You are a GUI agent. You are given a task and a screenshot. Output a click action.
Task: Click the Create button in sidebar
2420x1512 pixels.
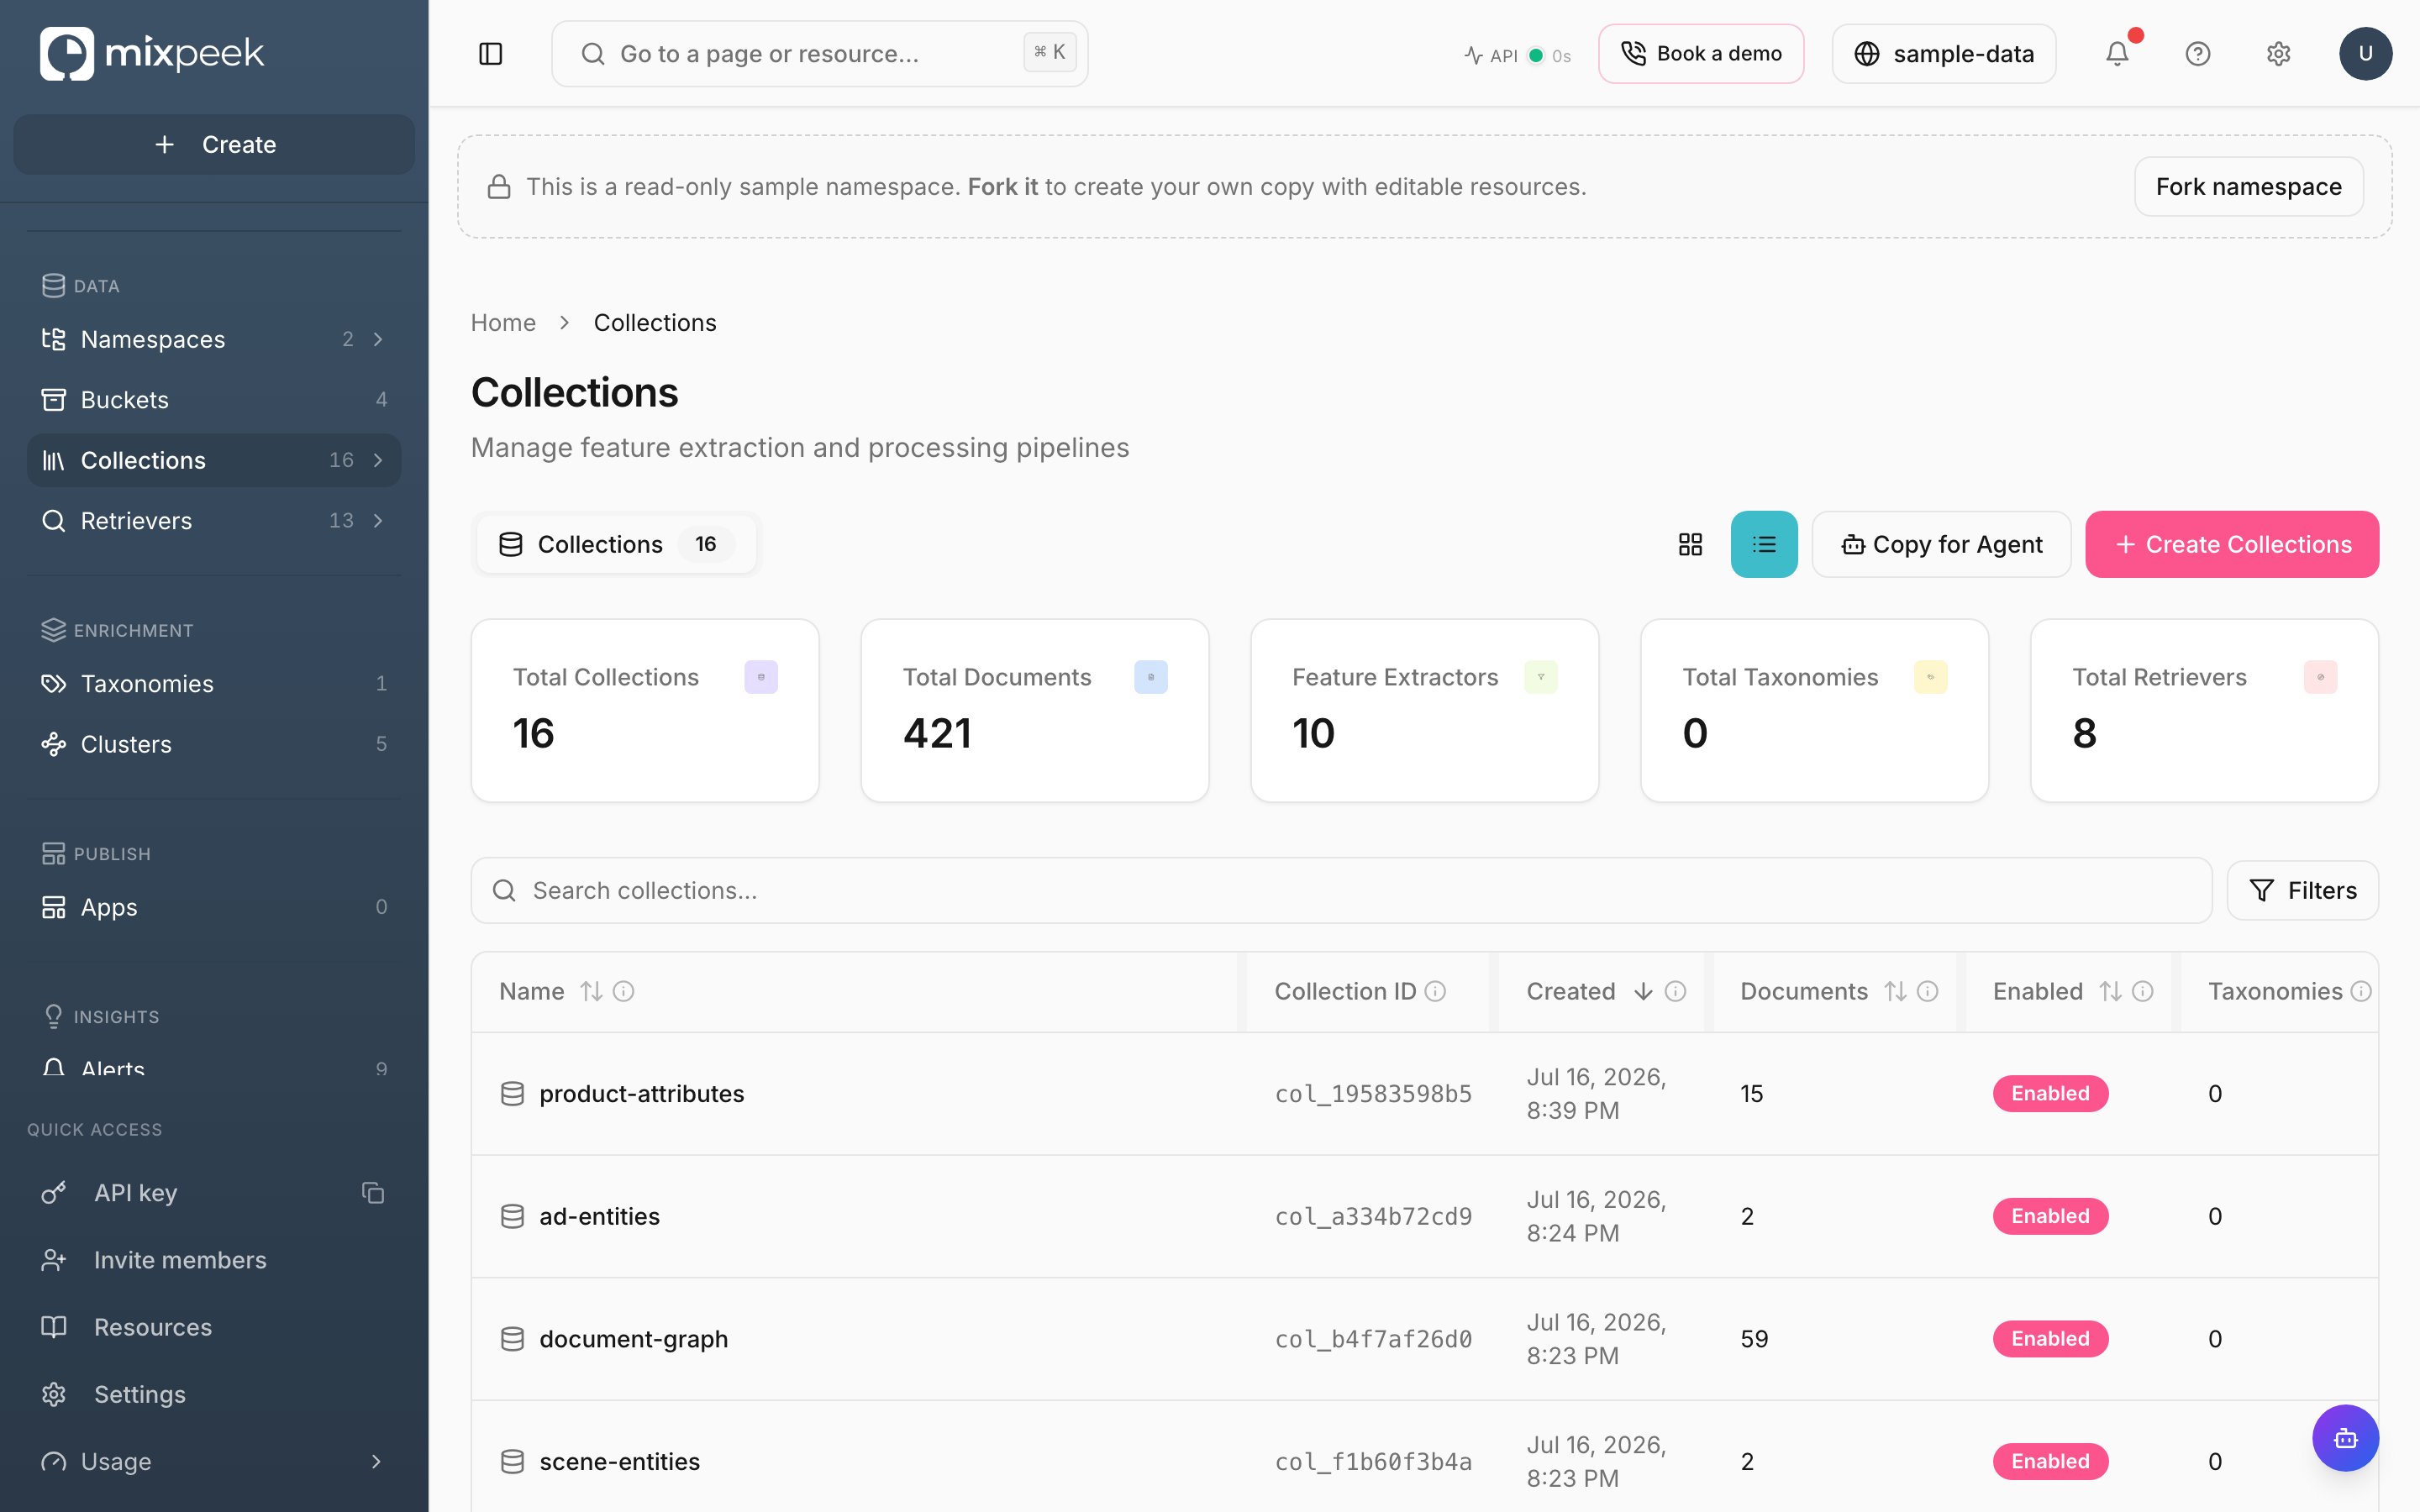click(214, 144)
